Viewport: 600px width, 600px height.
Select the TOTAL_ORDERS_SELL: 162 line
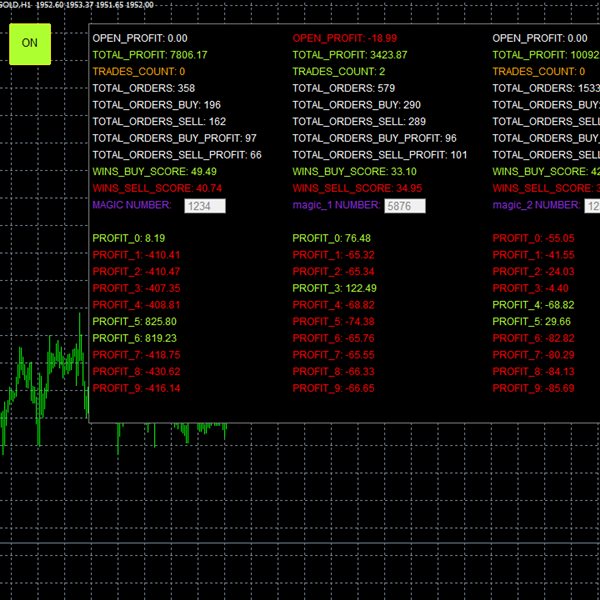coord(159,121)
